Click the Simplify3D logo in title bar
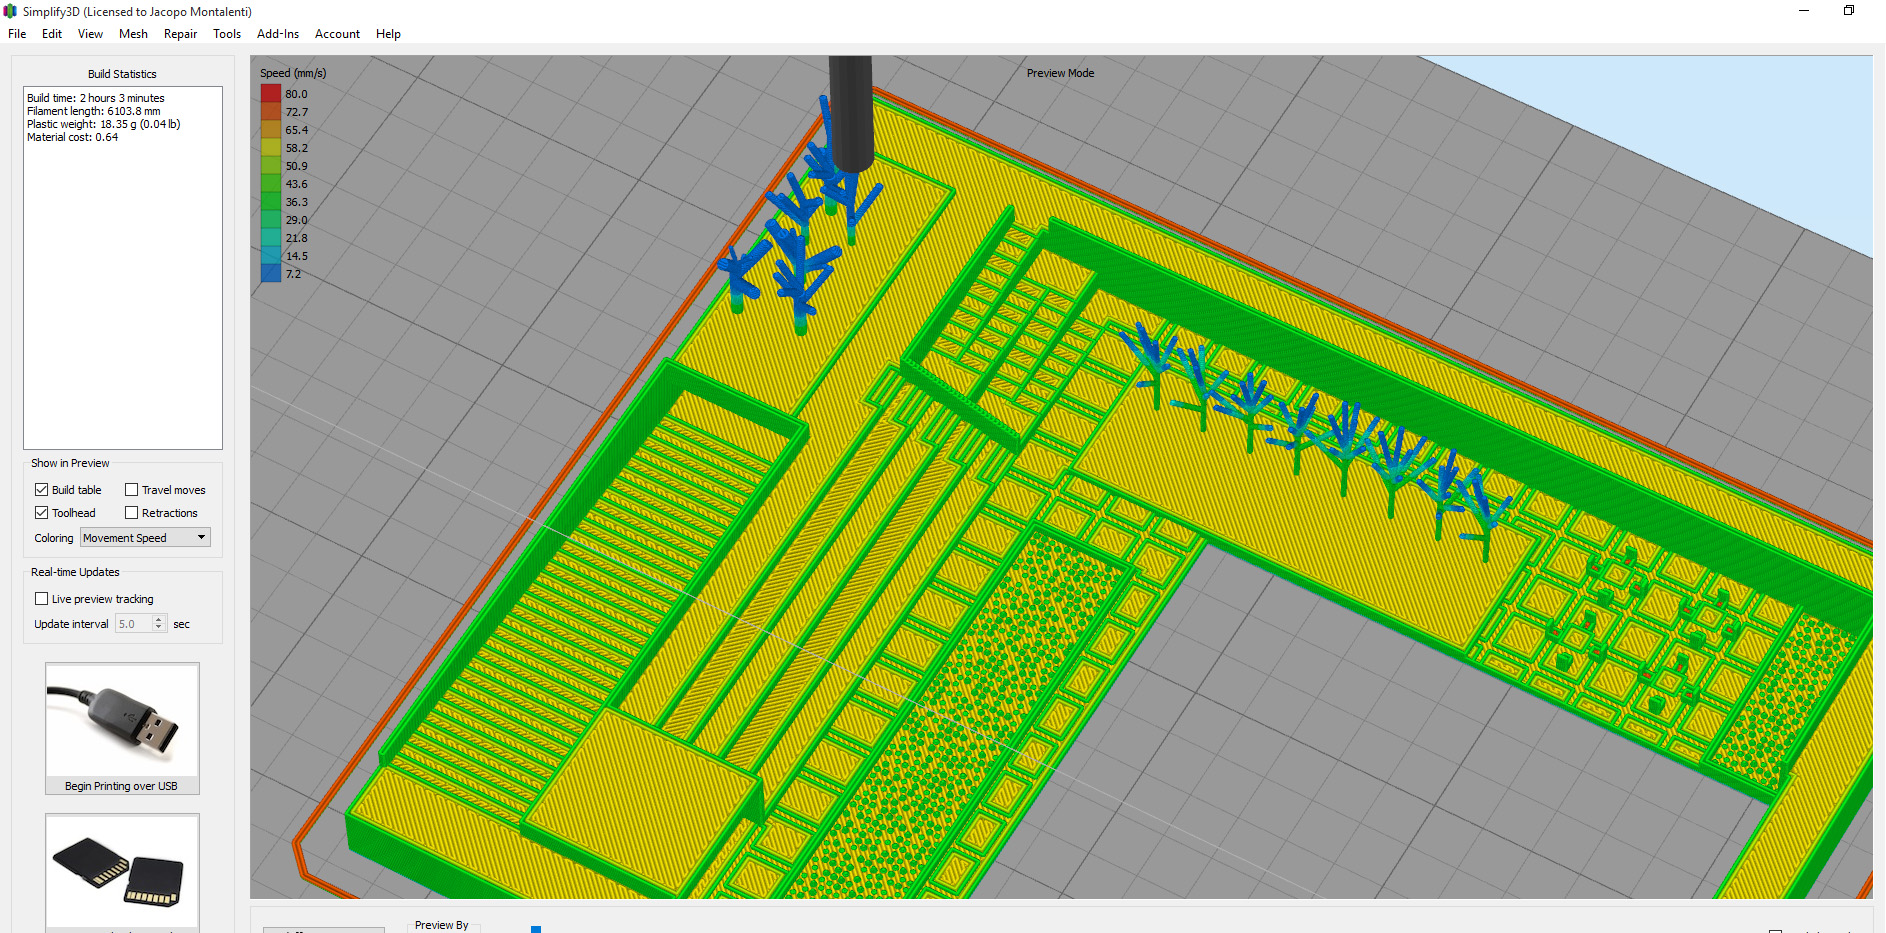Viewport: 1886px width, 933px height. [11, 12]
